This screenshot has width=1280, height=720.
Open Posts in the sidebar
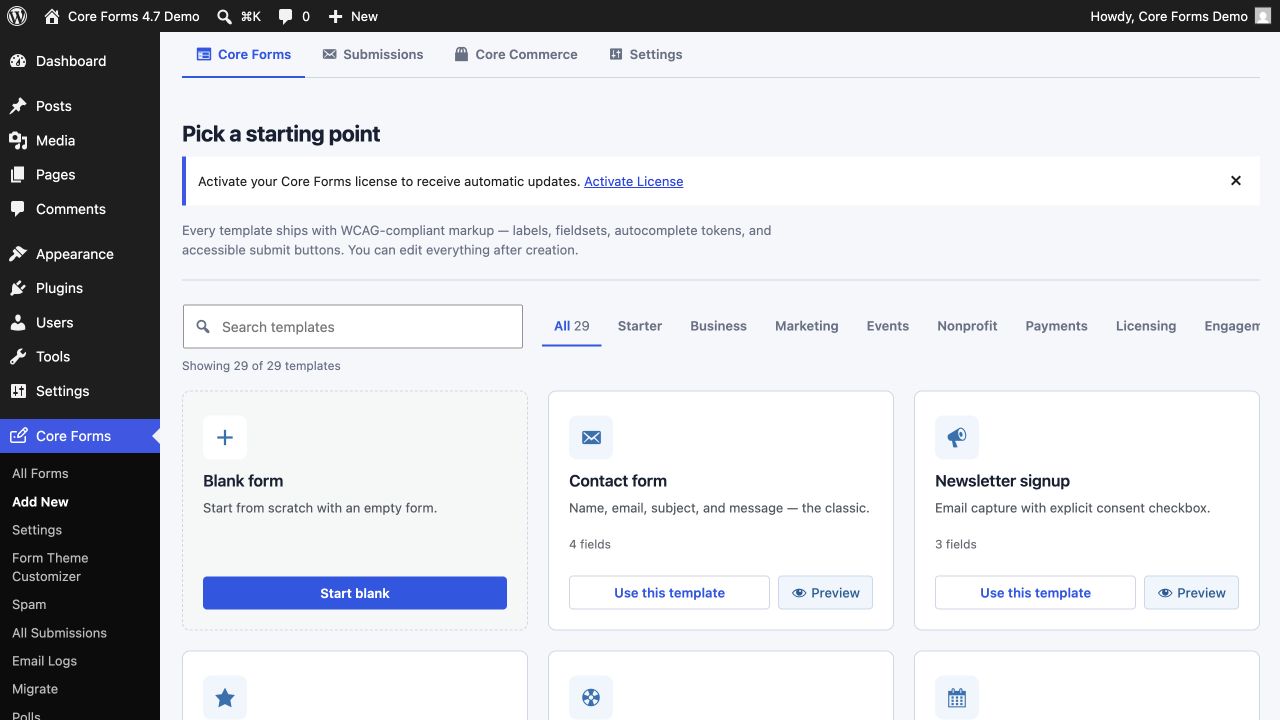(80, 106)
